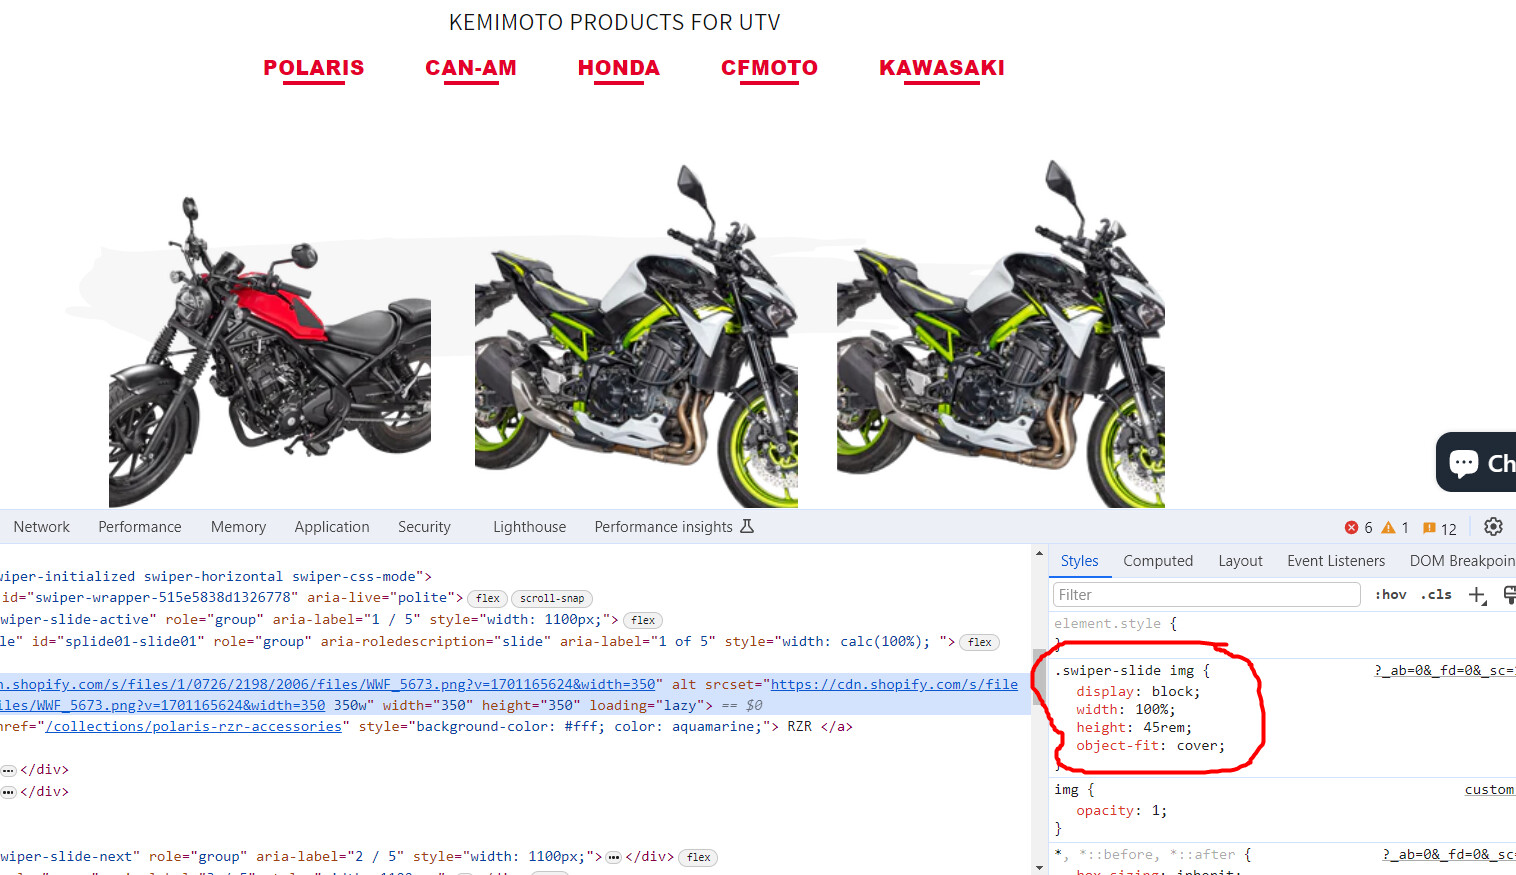Viewport: 1516px width, 875px height.
Task: Select the Memory tab
Action: [238, 527]
